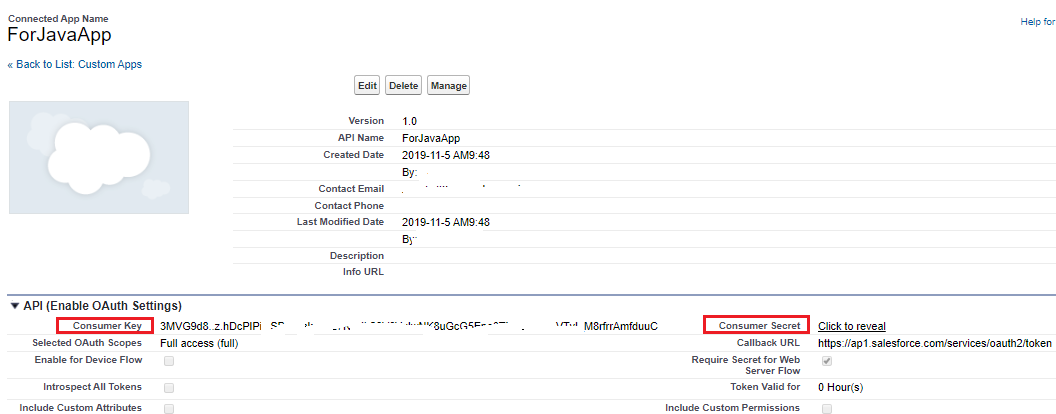Click the Manage button
The image size is (1056, 414).
click(449, 85)
